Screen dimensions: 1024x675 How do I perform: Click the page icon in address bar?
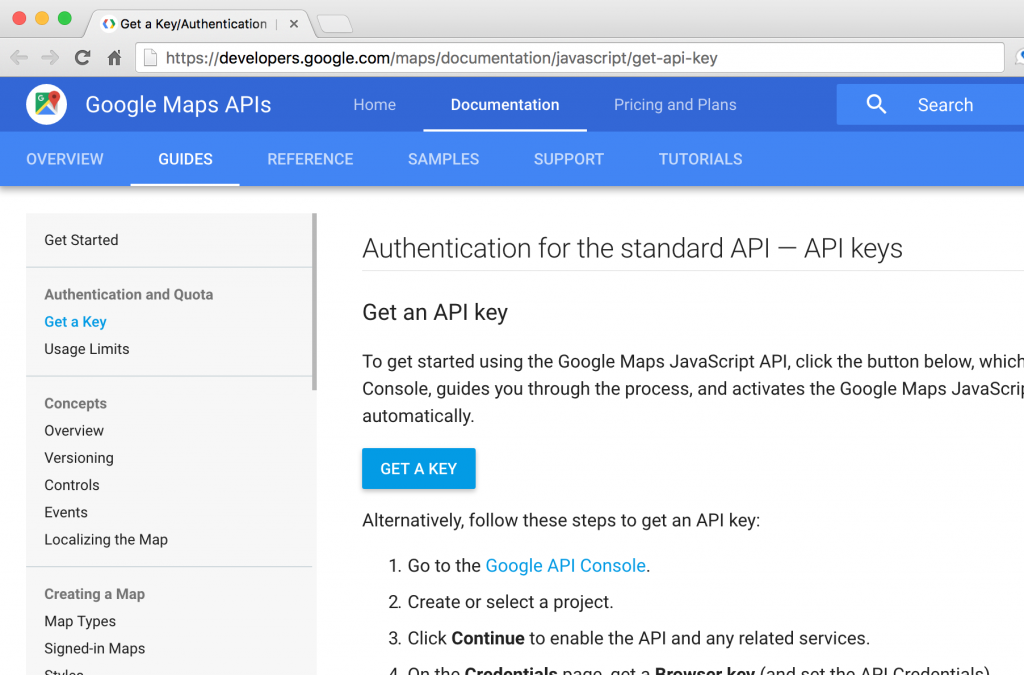click(151, 58)
